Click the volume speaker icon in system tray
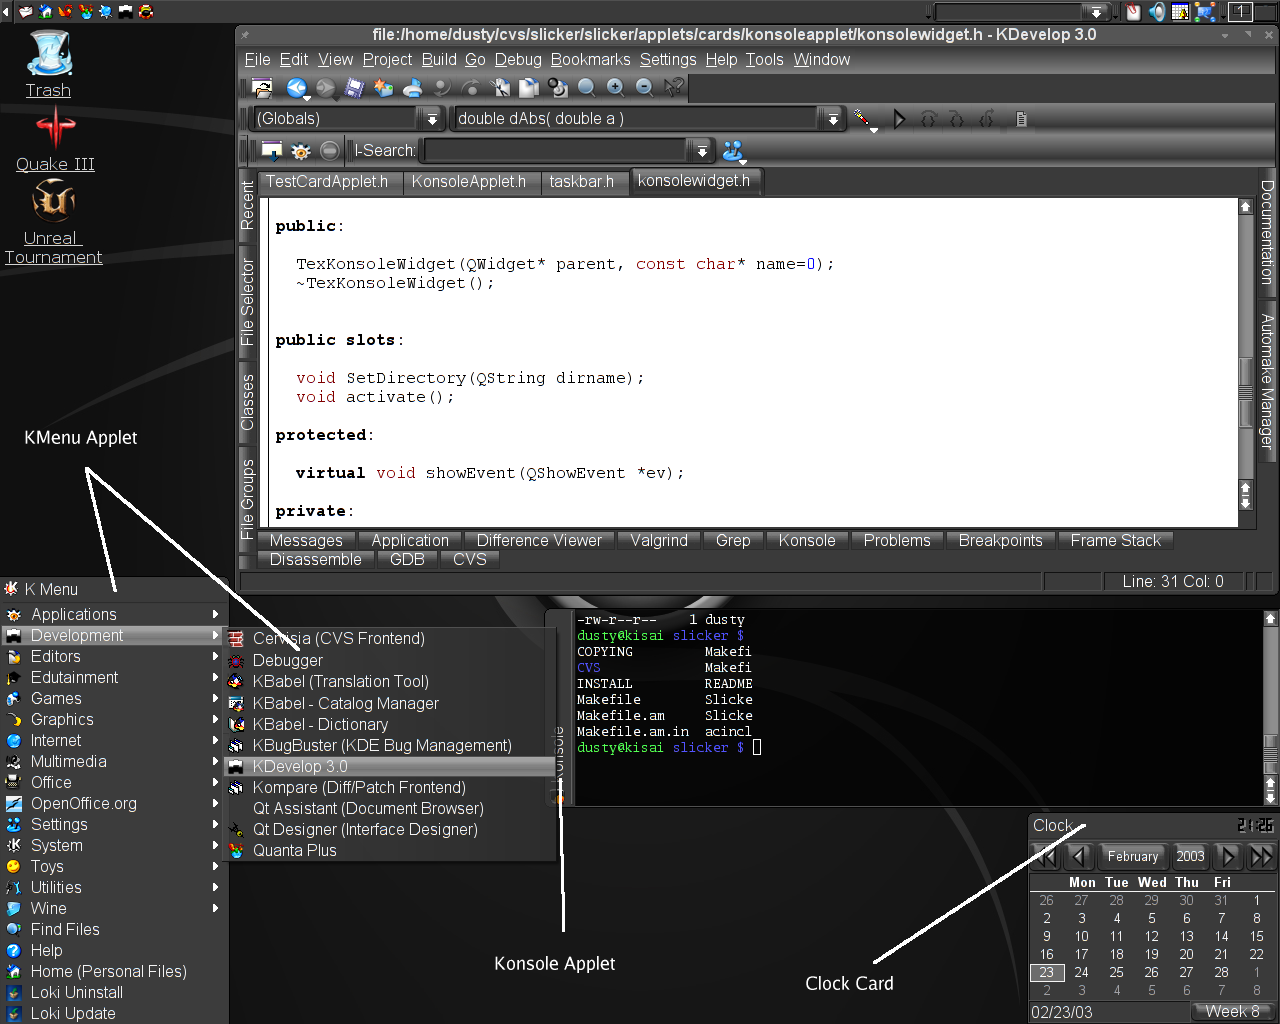The height and width of the screenshot is (1024, 1280). point(1157,12)
